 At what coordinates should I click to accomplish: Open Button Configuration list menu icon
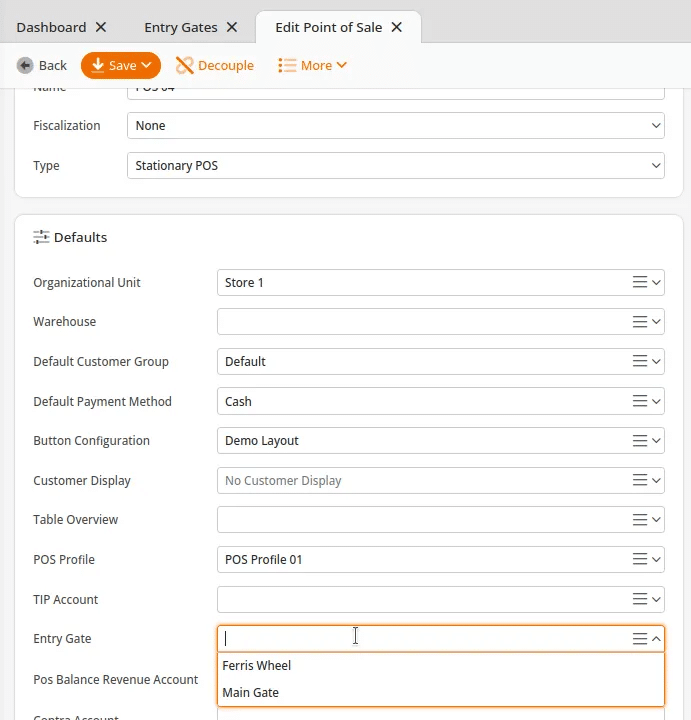640,440
